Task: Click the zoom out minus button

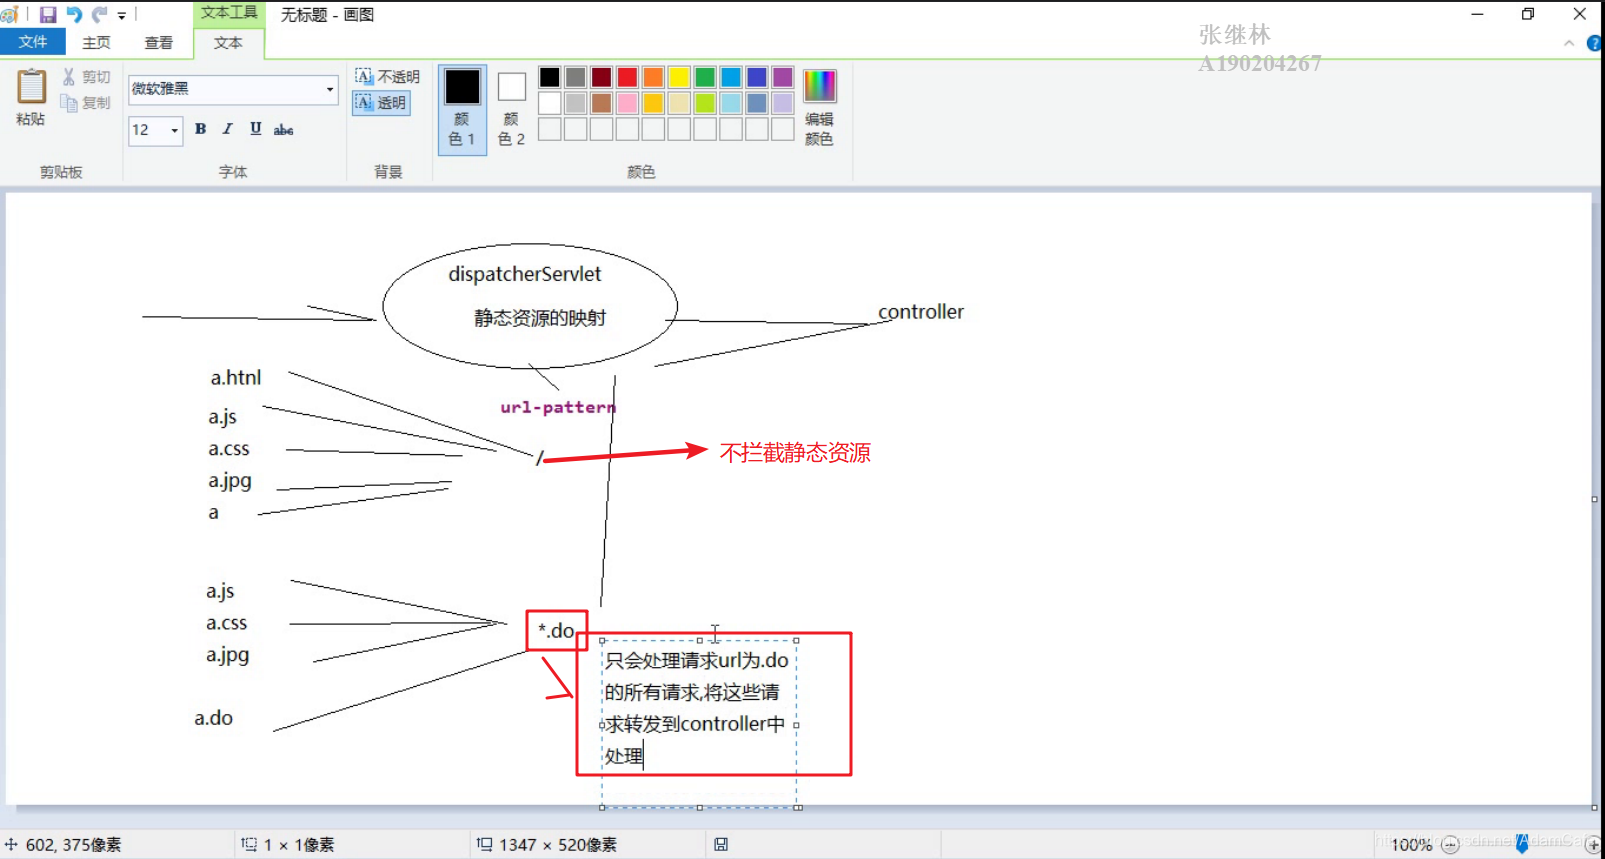Action: coord(1449,846)
